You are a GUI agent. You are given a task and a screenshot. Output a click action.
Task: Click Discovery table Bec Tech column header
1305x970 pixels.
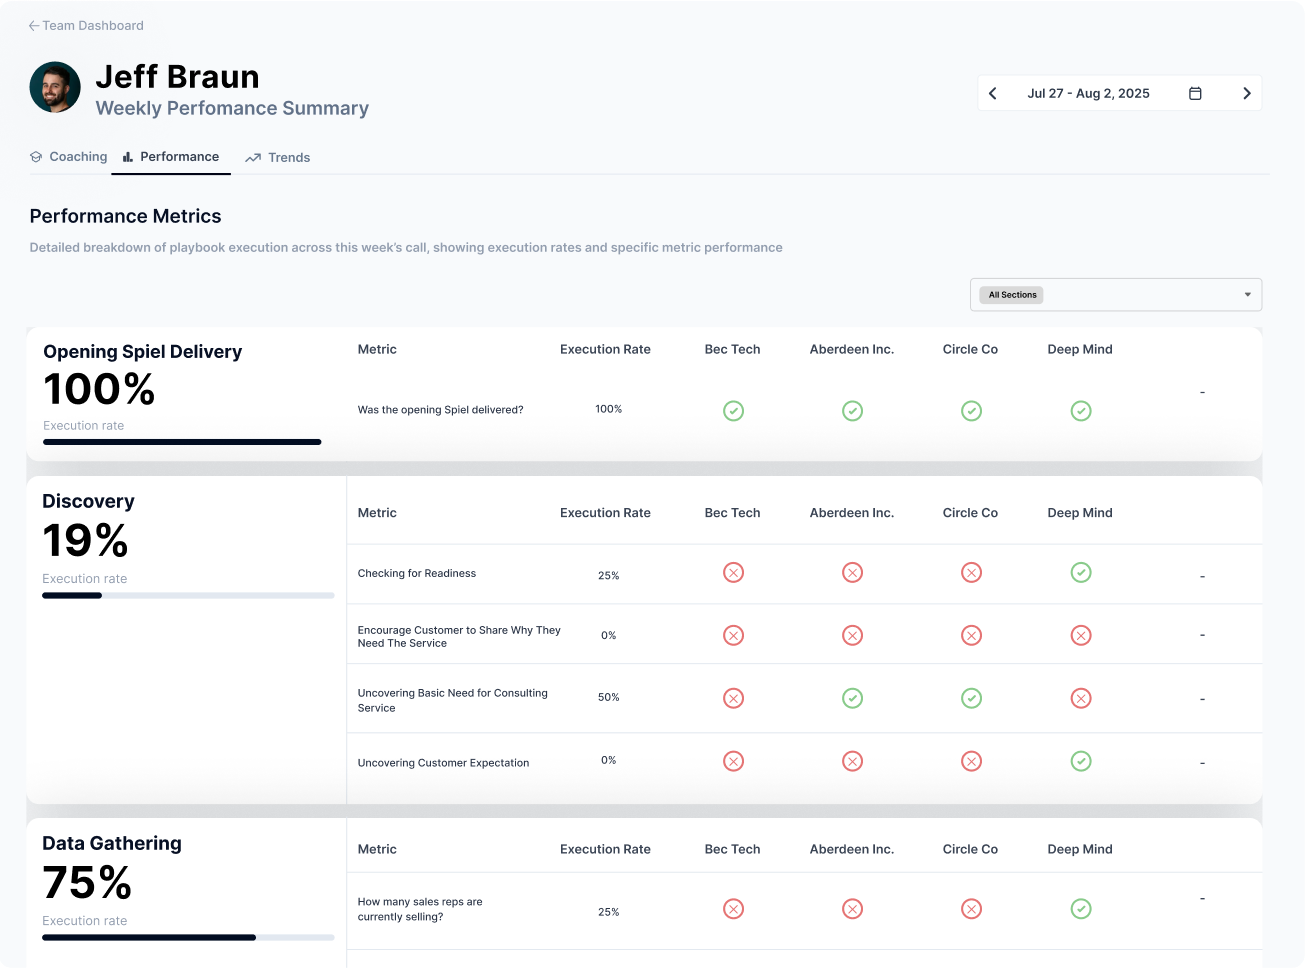click(x=733, y=513)
